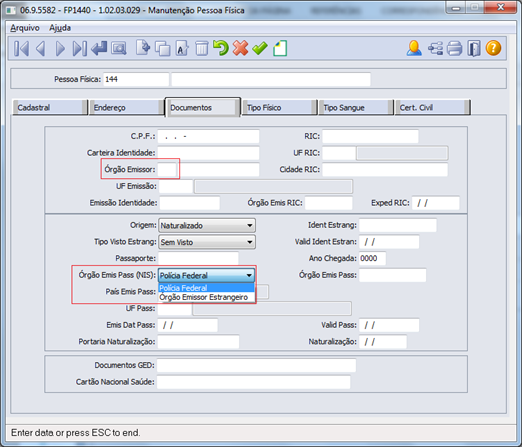Image resolution: width=522 pixels, height=447 pixels.
Task: Confirm with the green checkmark icon
Action: pos(260,48)
